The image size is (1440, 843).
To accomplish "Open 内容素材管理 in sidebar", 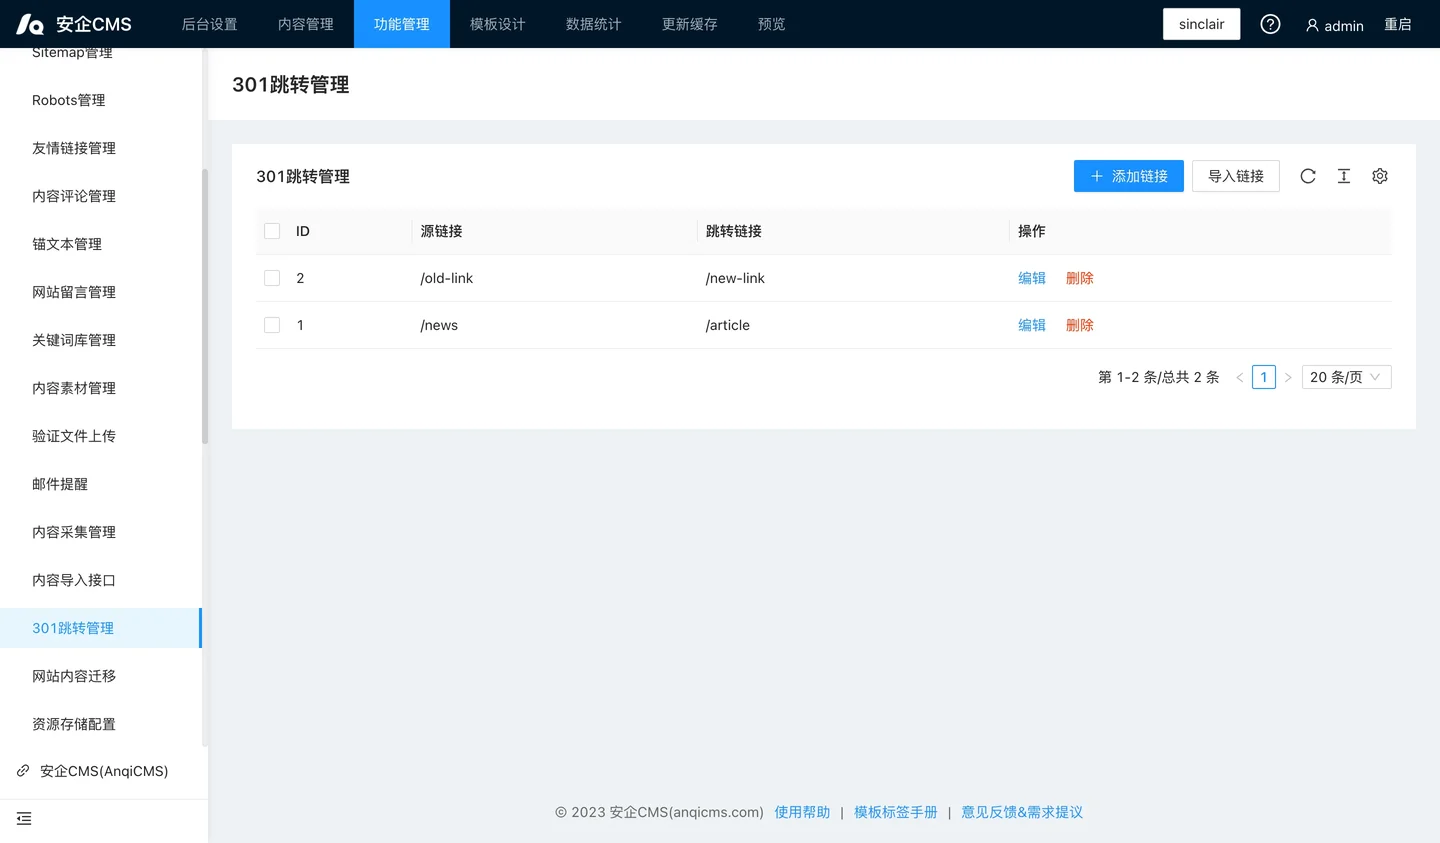I will 100,388.
